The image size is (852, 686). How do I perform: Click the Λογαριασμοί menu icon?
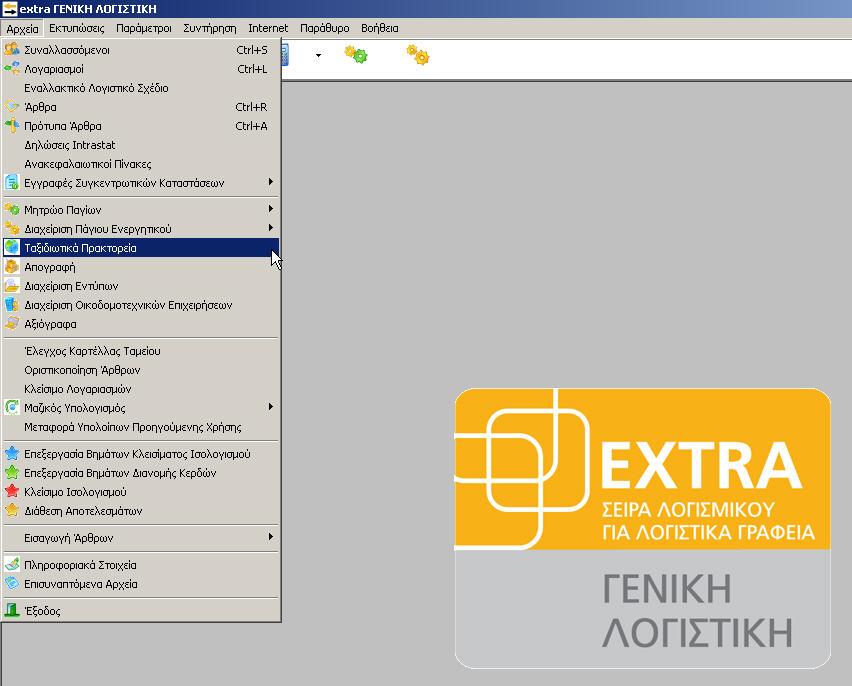[x=12, y=68]
